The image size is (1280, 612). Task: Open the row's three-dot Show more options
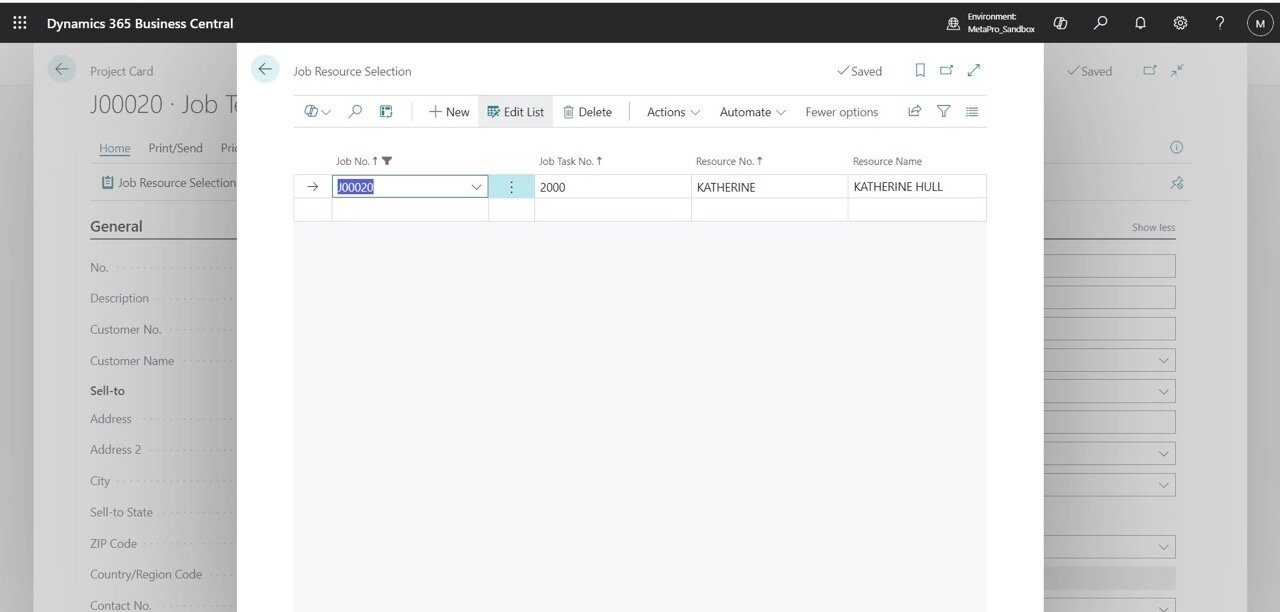coord(512,187)
